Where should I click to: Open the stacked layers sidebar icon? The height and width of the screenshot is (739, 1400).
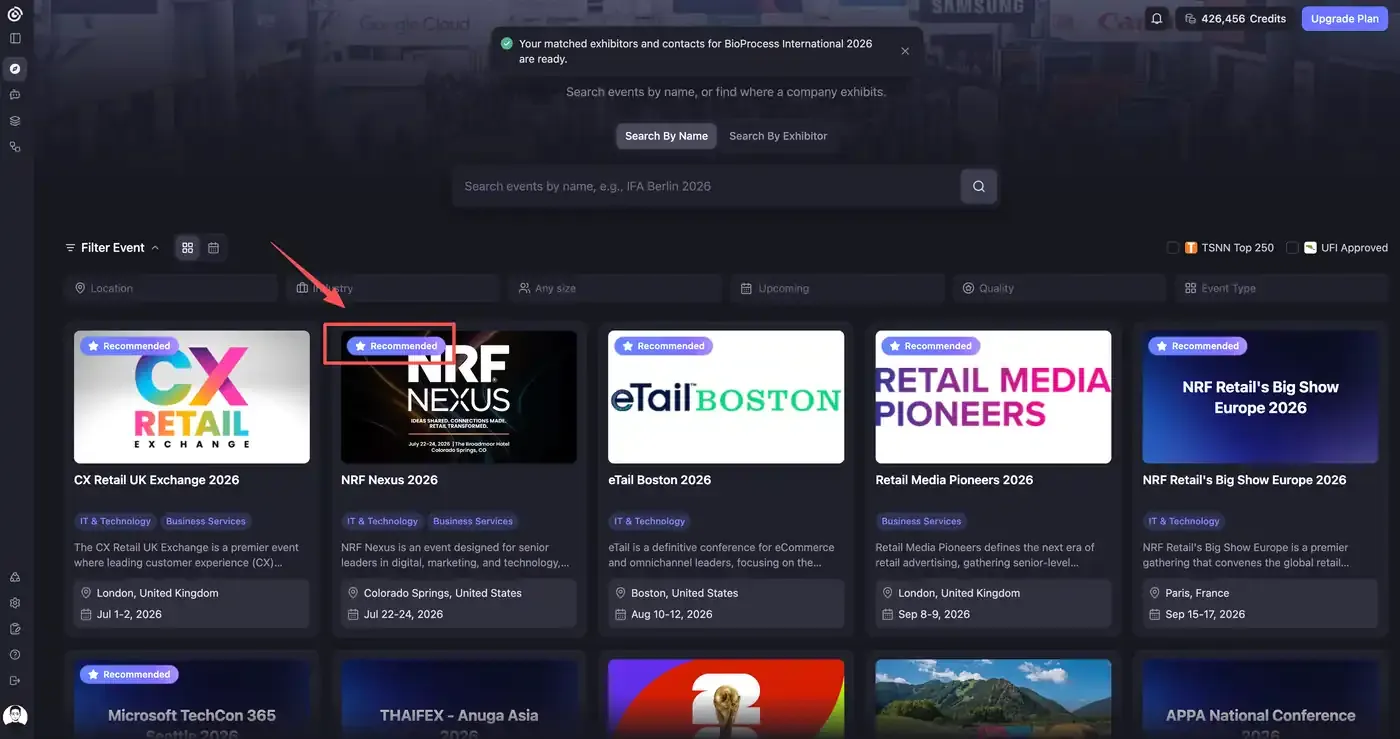pos(15,121)
